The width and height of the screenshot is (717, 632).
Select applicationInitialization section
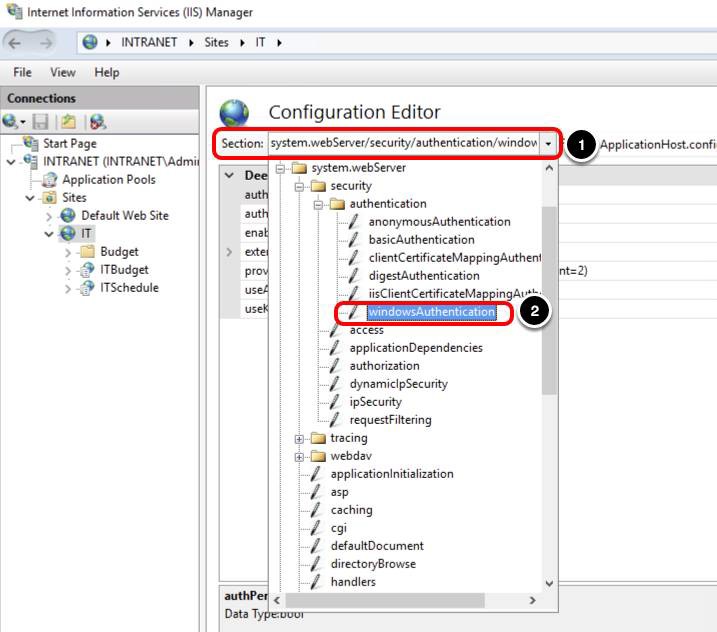392,474
